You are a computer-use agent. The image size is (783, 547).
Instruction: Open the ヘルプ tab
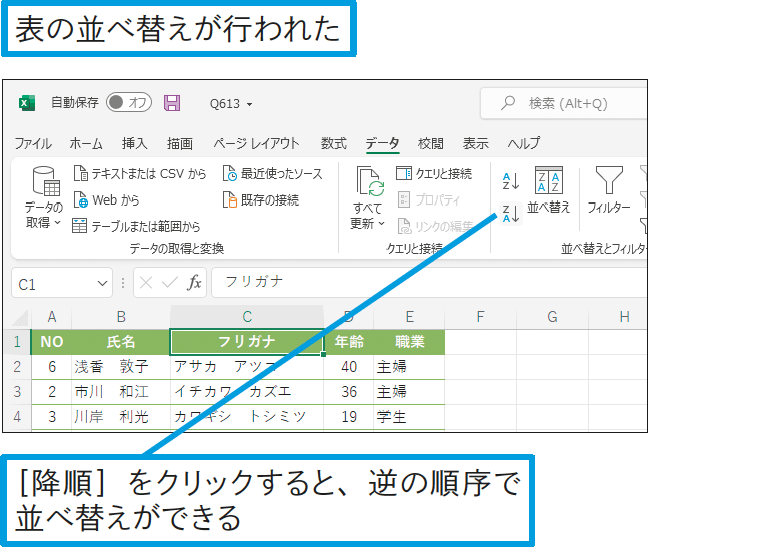coord(524,143)
